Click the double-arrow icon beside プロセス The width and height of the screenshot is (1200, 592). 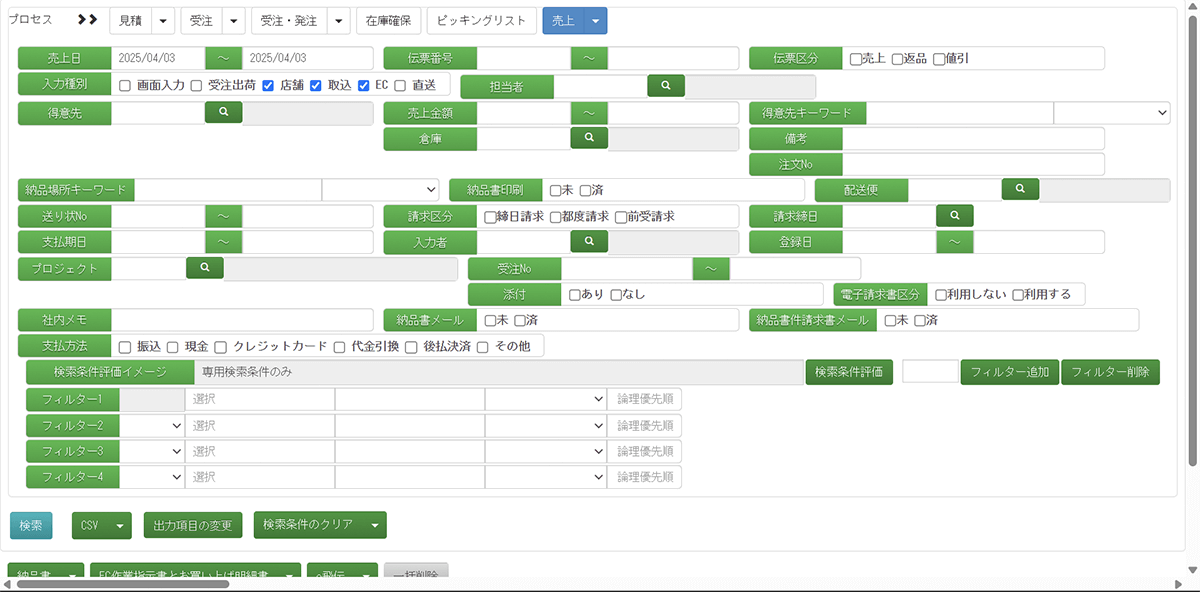pos(87,20)
